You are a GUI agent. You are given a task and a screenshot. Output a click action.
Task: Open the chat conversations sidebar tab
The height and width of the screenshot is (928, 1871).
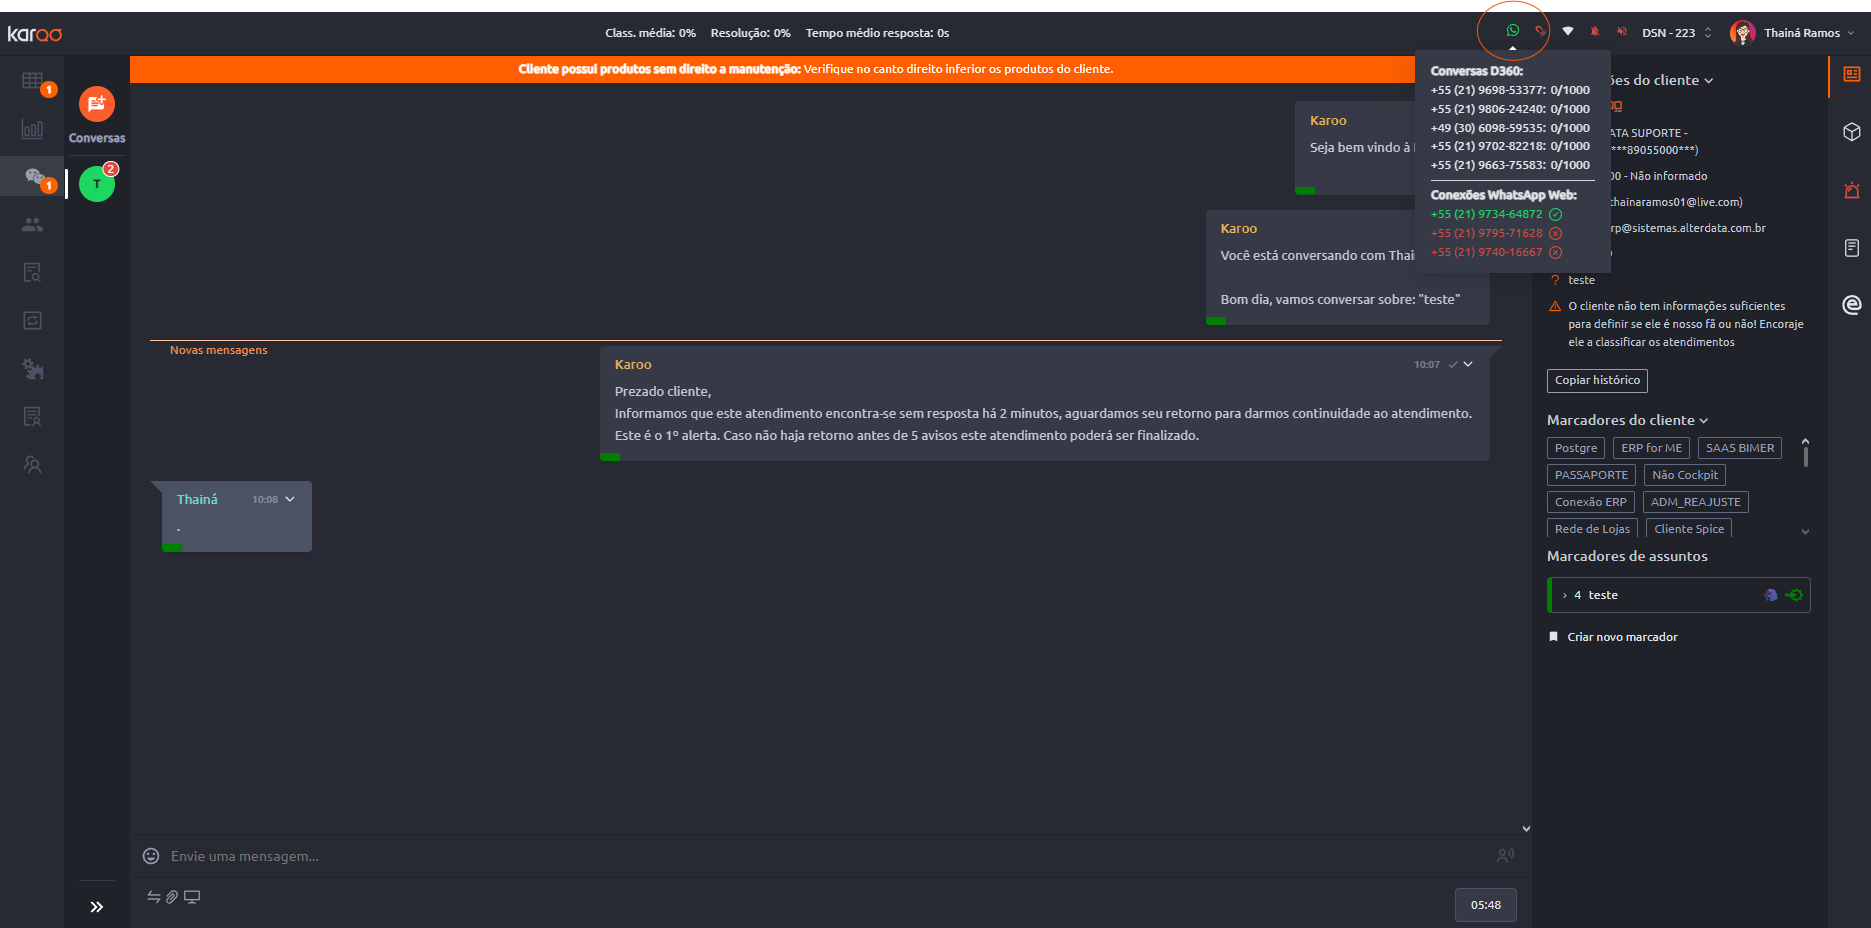pyautogui.click(x=34, y=178)
